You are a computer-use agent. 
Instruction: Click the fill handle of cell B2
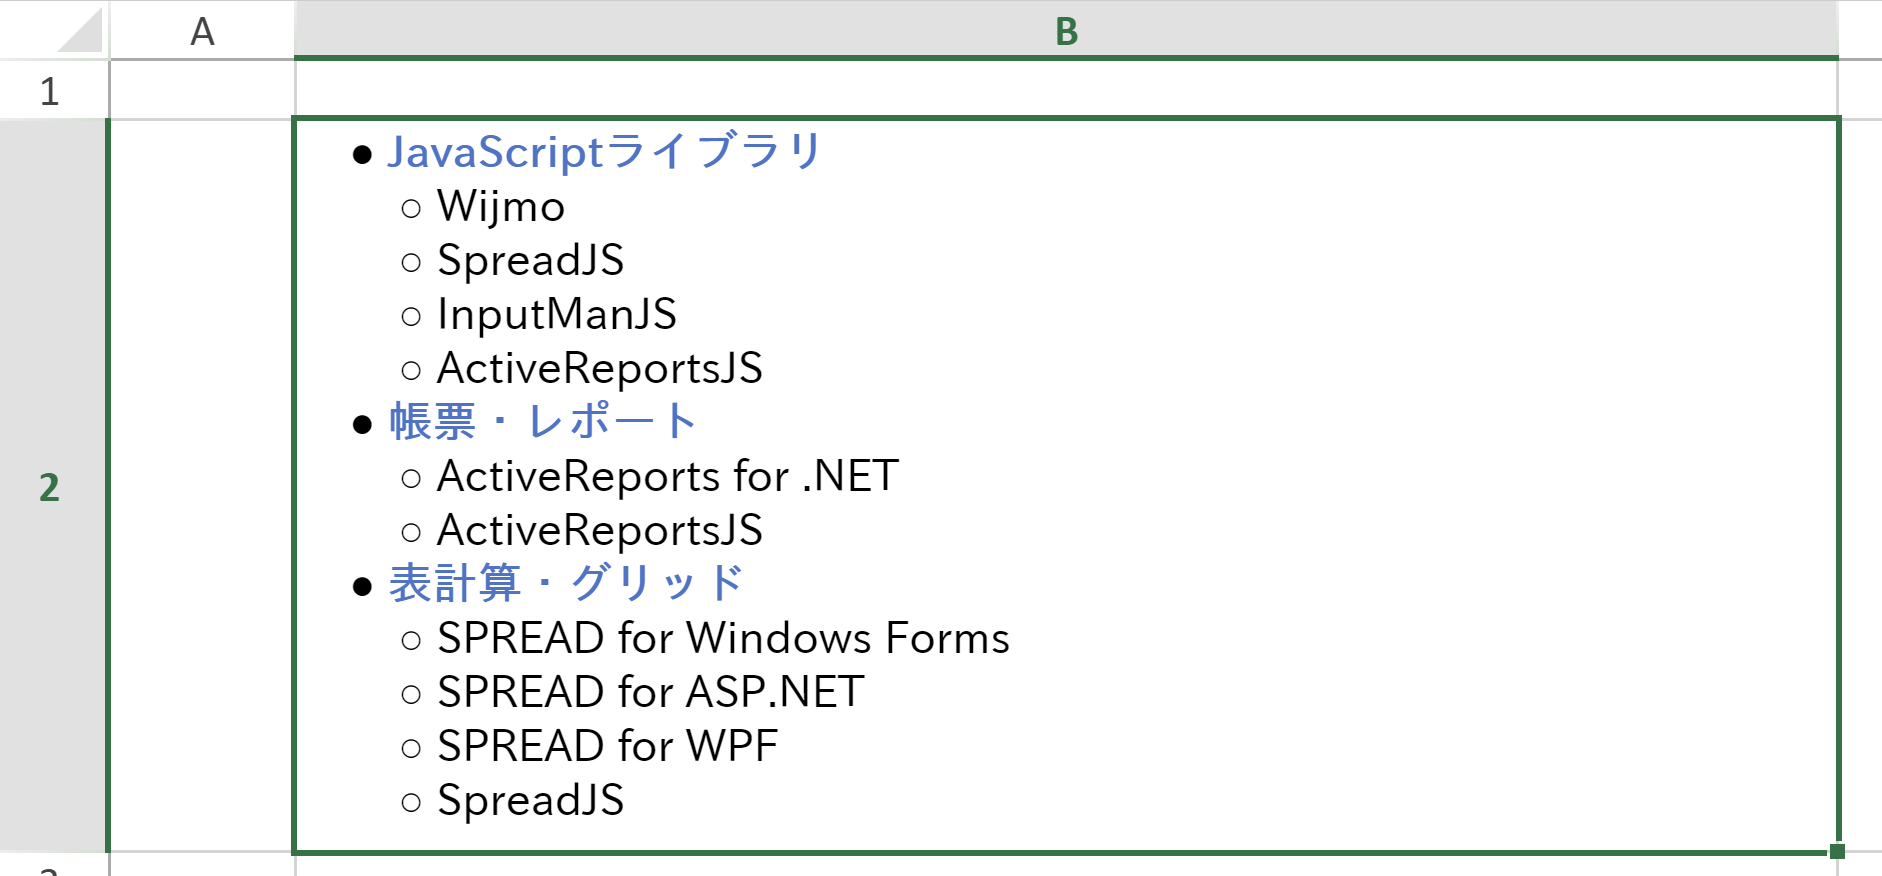click(x=1837, y=851)
